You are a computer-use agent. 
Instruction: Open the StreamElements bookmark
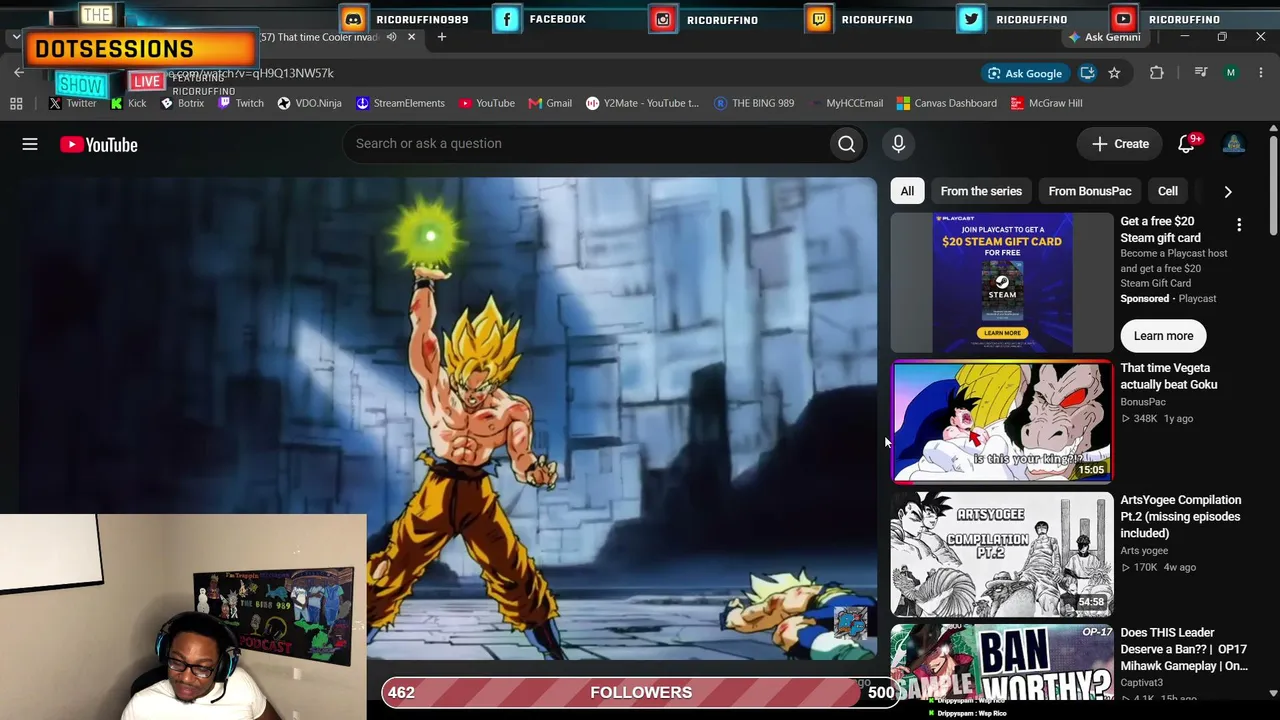[400, 103]
